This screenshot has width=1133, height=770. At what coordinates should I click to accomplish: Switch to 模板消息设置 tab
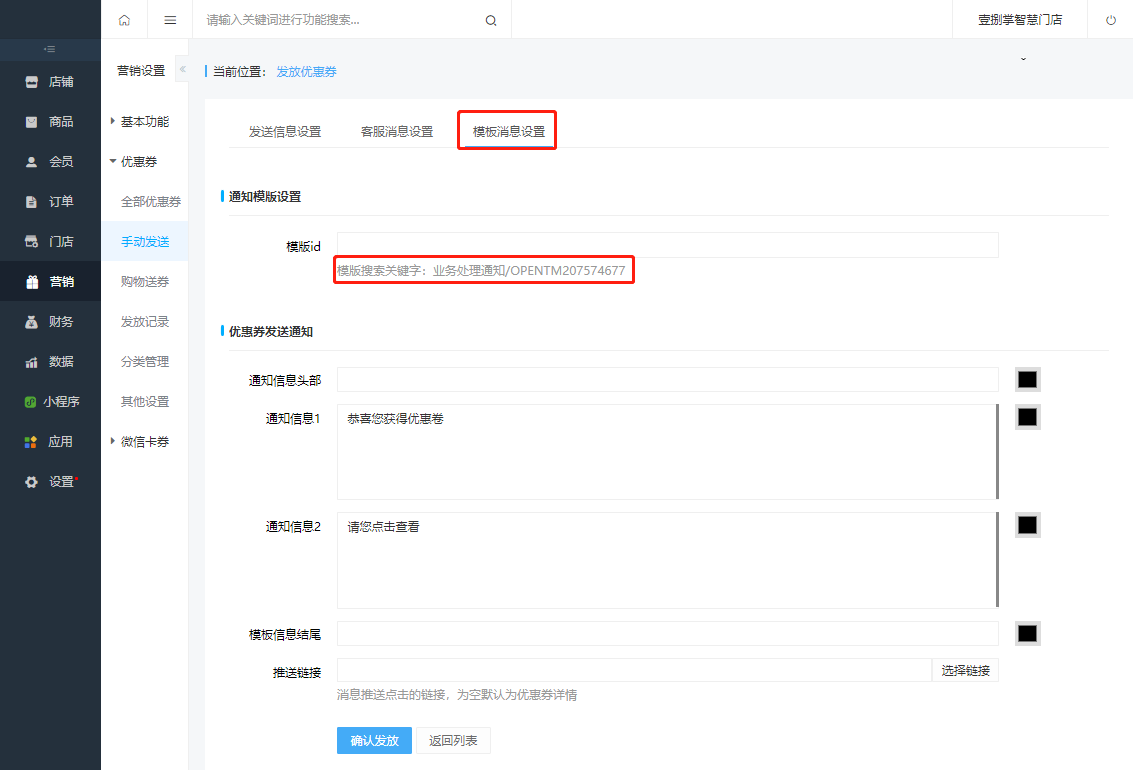[509, 131]
